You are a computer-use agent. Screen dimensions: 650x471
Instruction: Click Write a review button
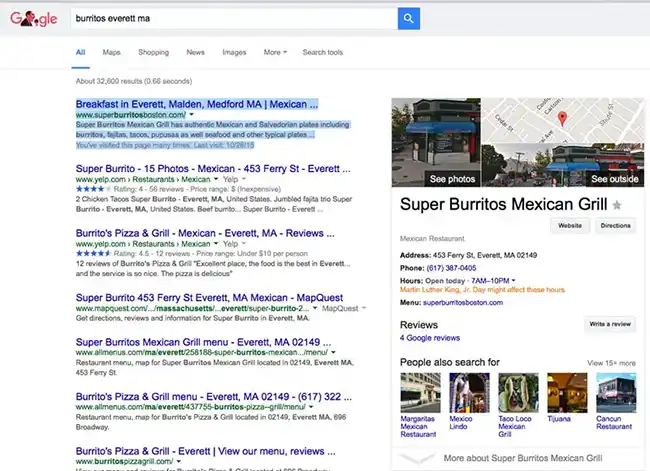tap(610, 324)
